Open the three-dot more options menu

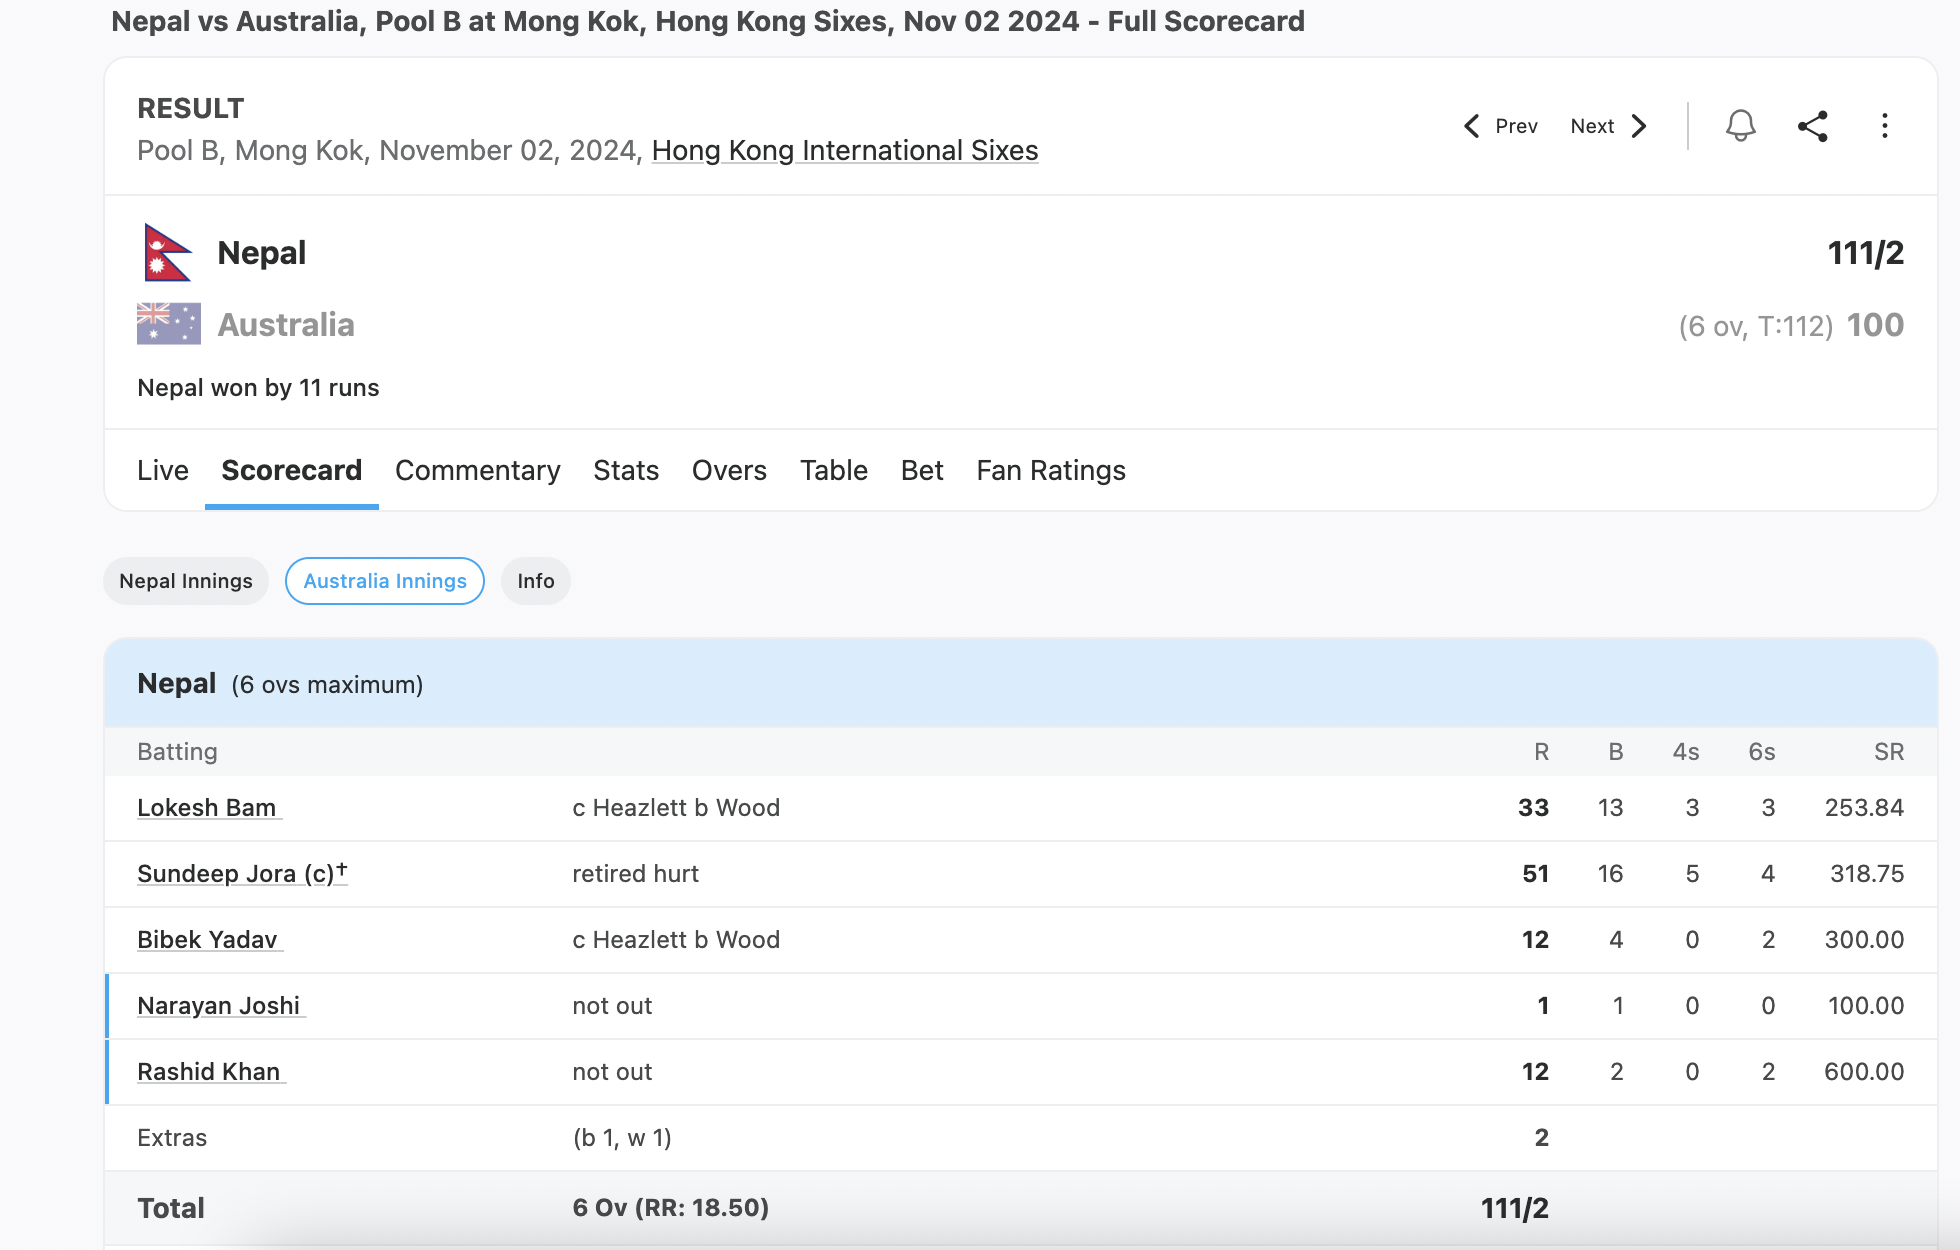tap(1885, 126)
